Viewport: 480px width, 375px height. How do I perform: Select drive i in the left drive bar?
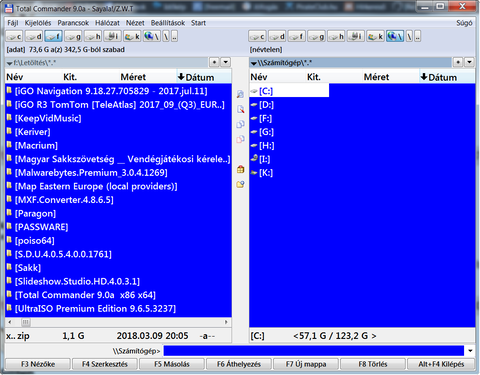(113, 36)
